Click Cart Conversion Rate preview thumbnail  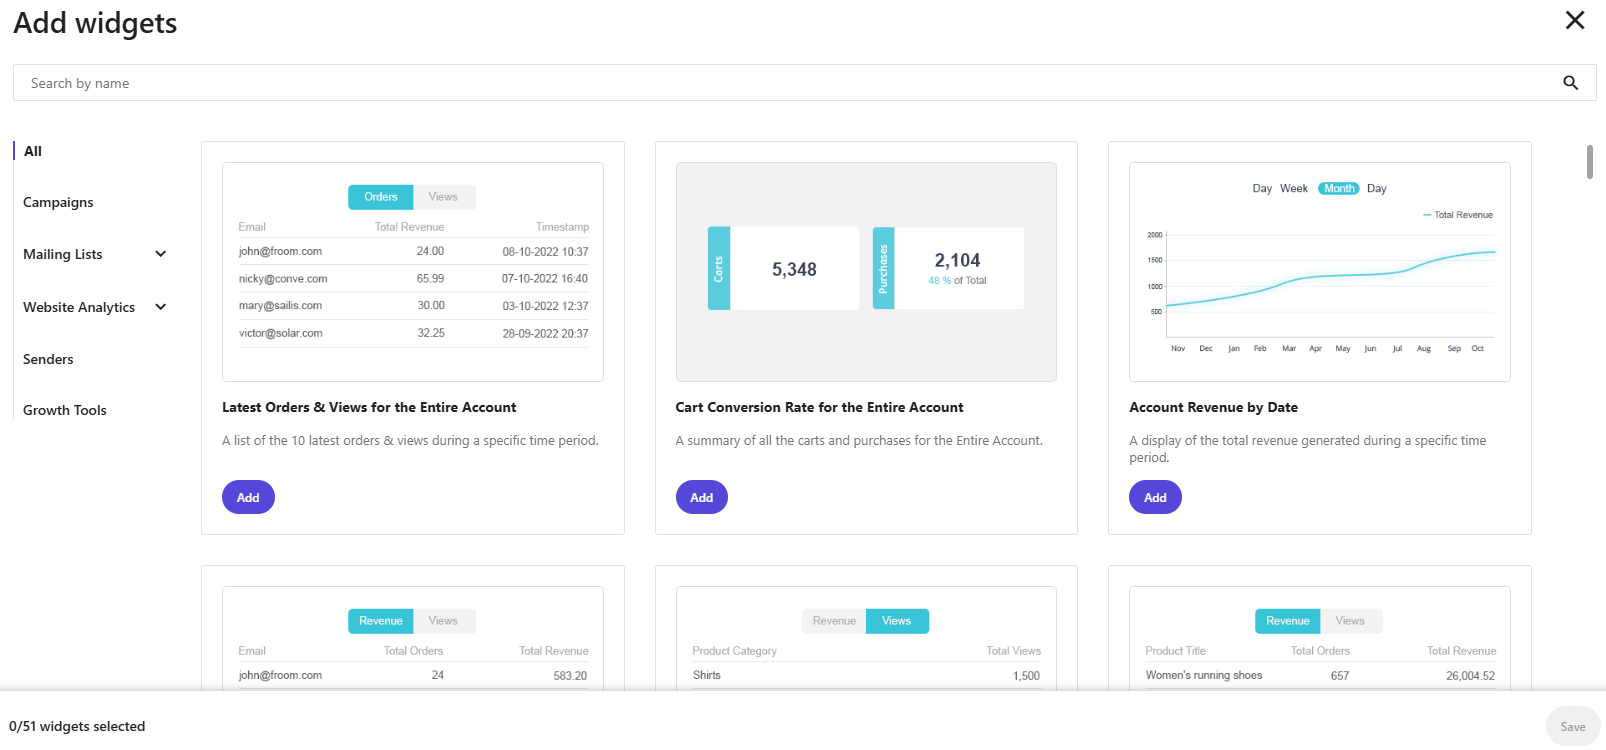[866, 272]
